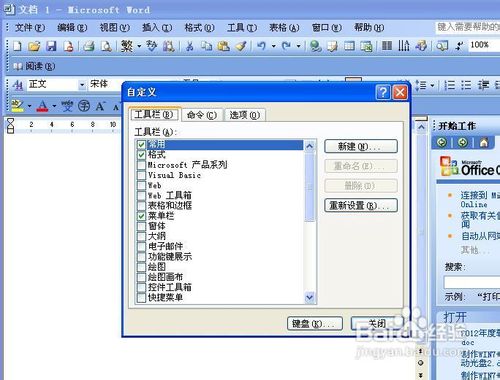Click the Insert Excel Worksheet icon
This screenshot has height=380, width=500.
[x=366, y=46]
